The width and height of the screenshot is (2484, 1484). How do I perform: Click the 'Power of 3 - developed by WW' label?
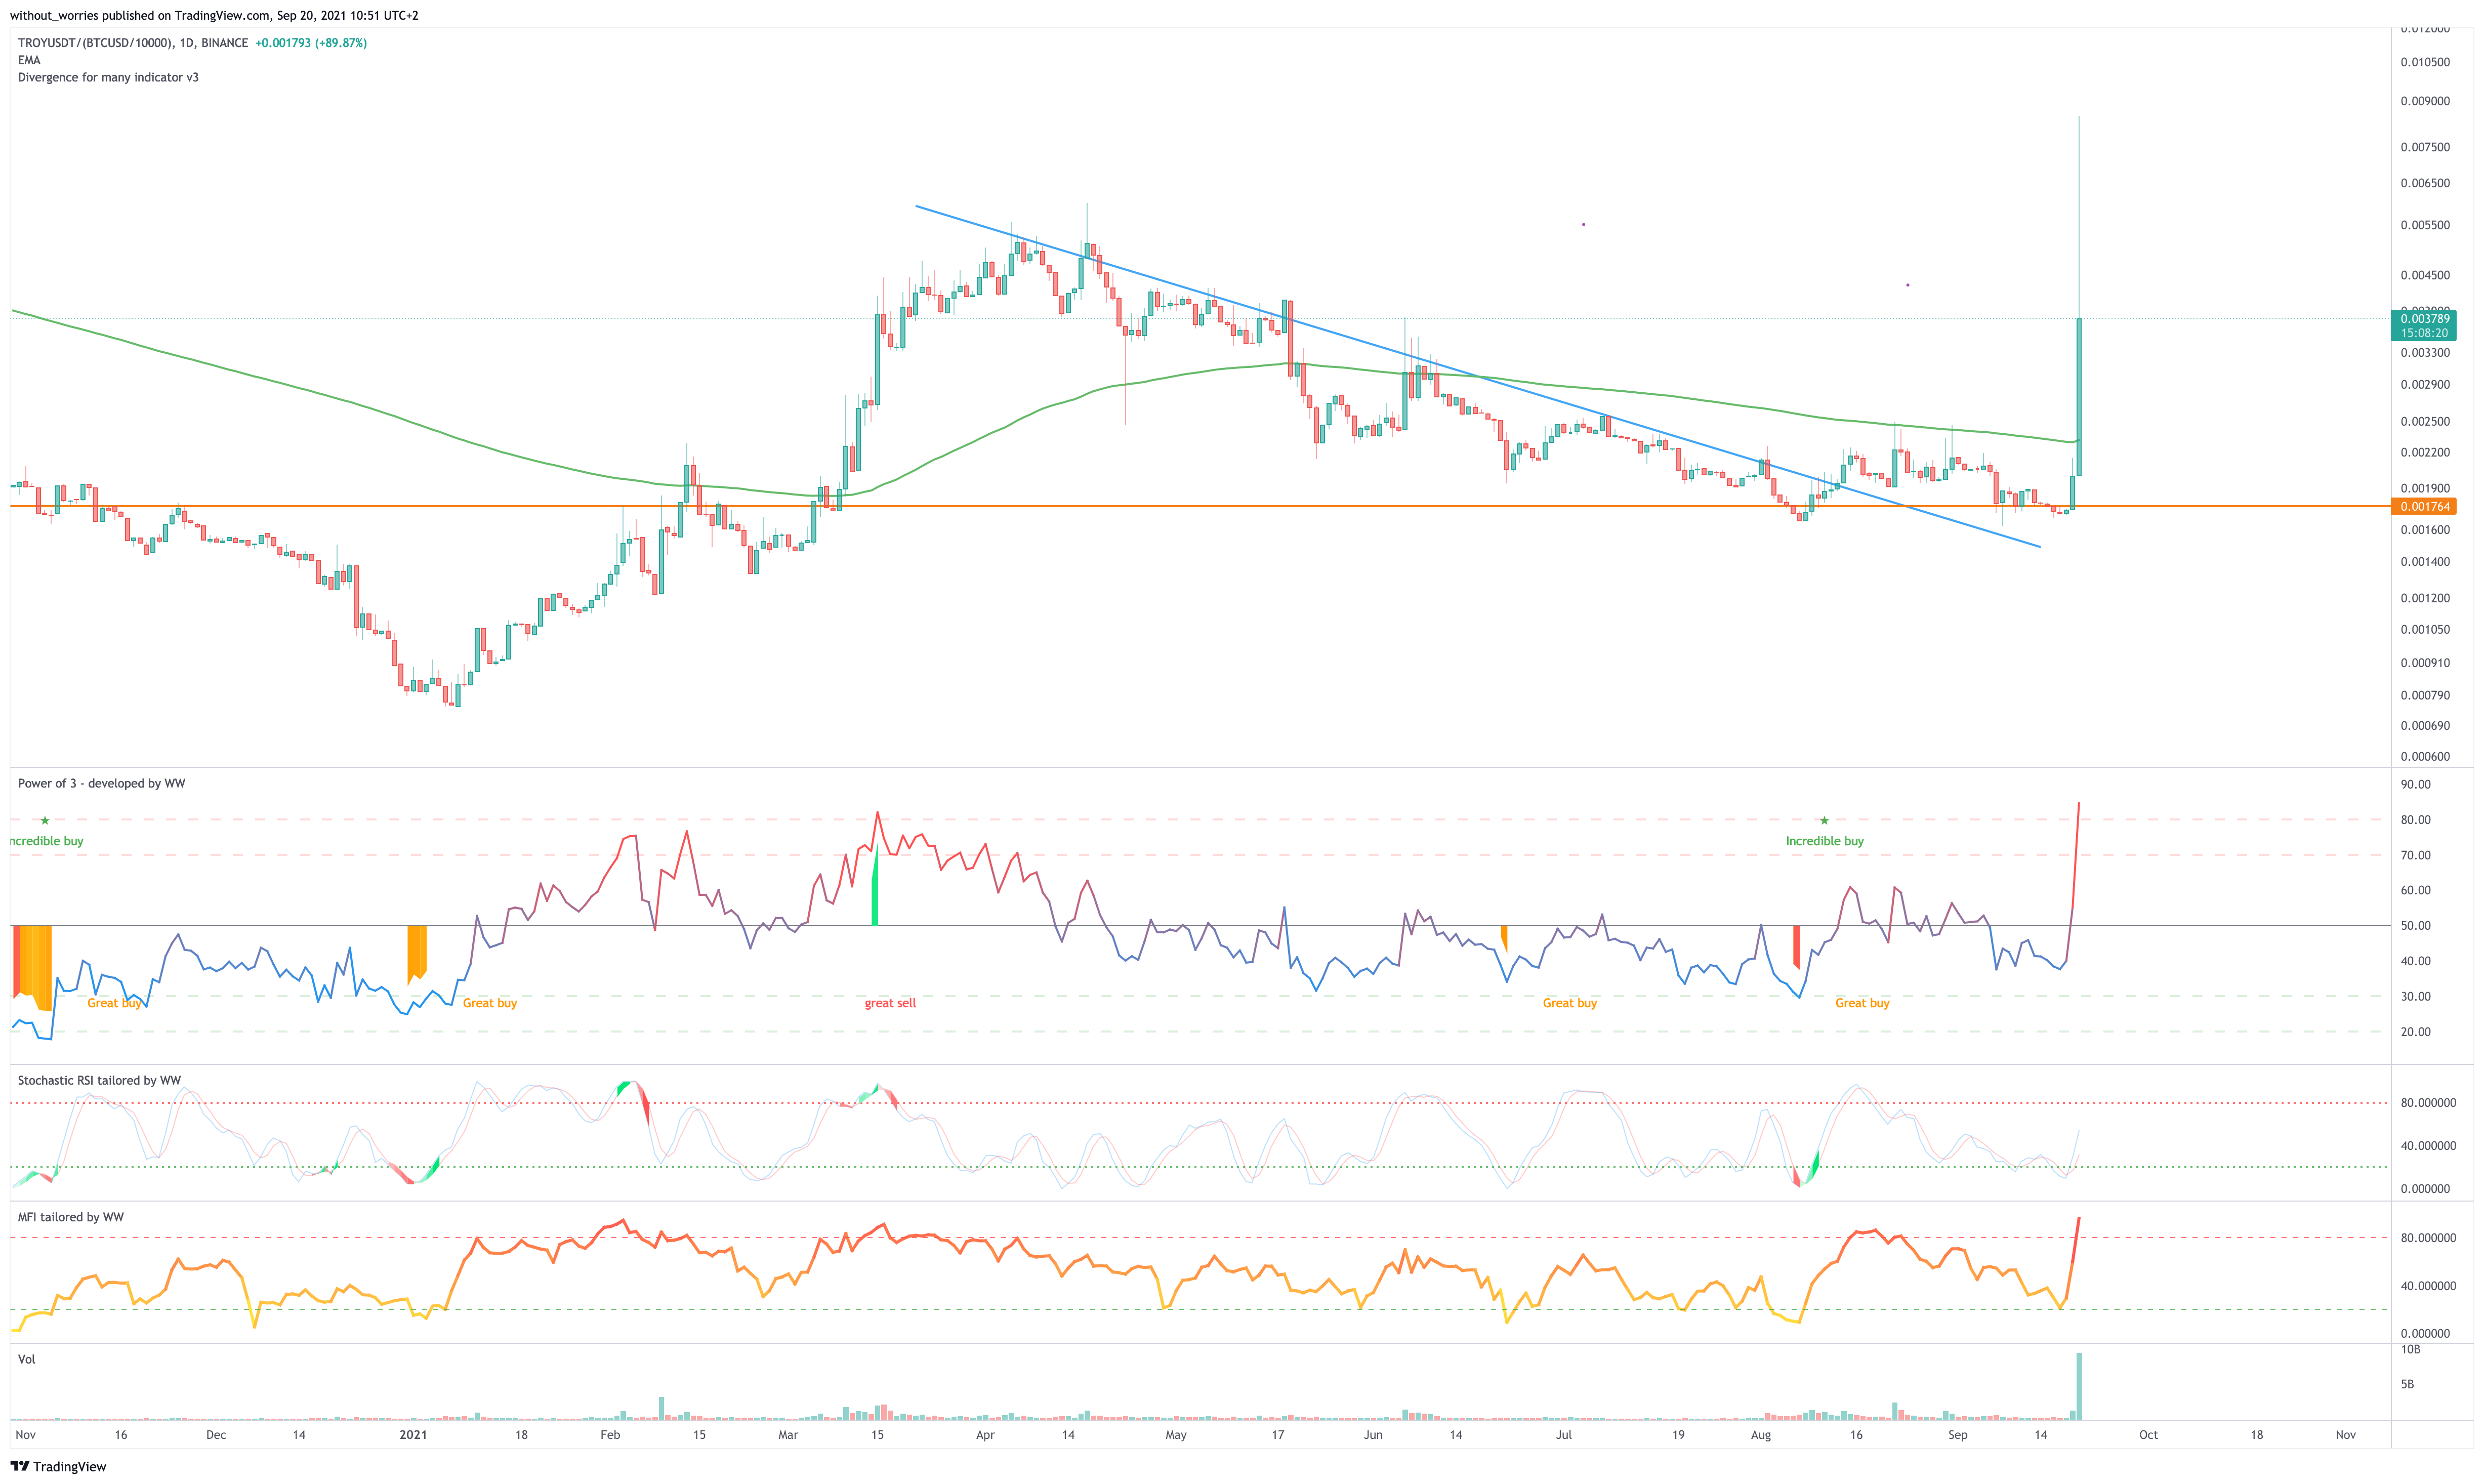coord(101,783)
